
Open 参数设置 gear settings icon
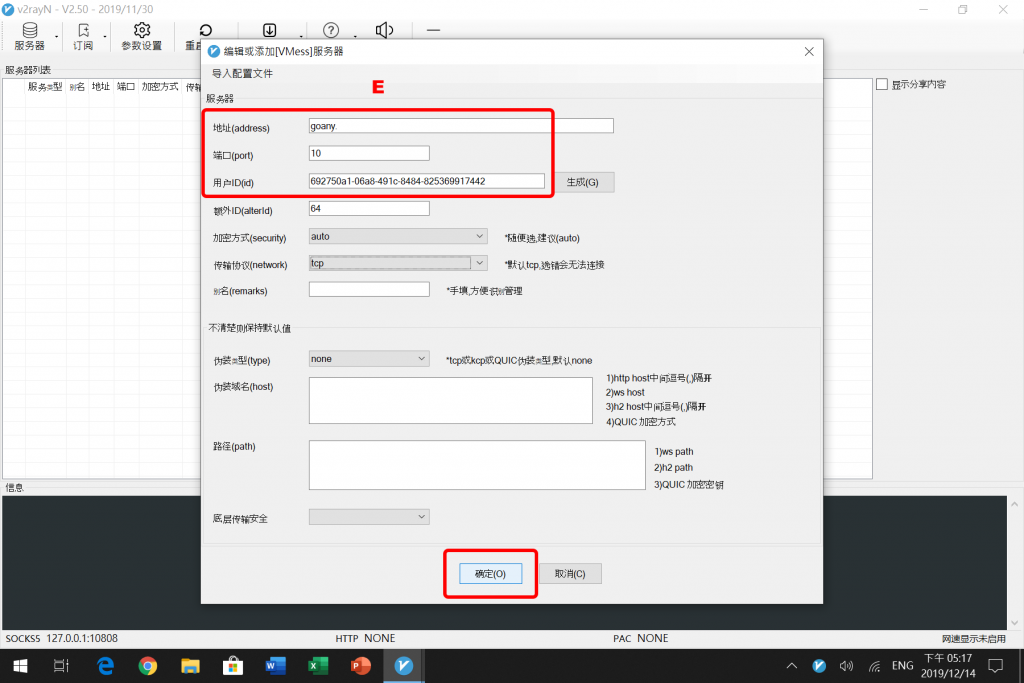[x=142, y=37]
